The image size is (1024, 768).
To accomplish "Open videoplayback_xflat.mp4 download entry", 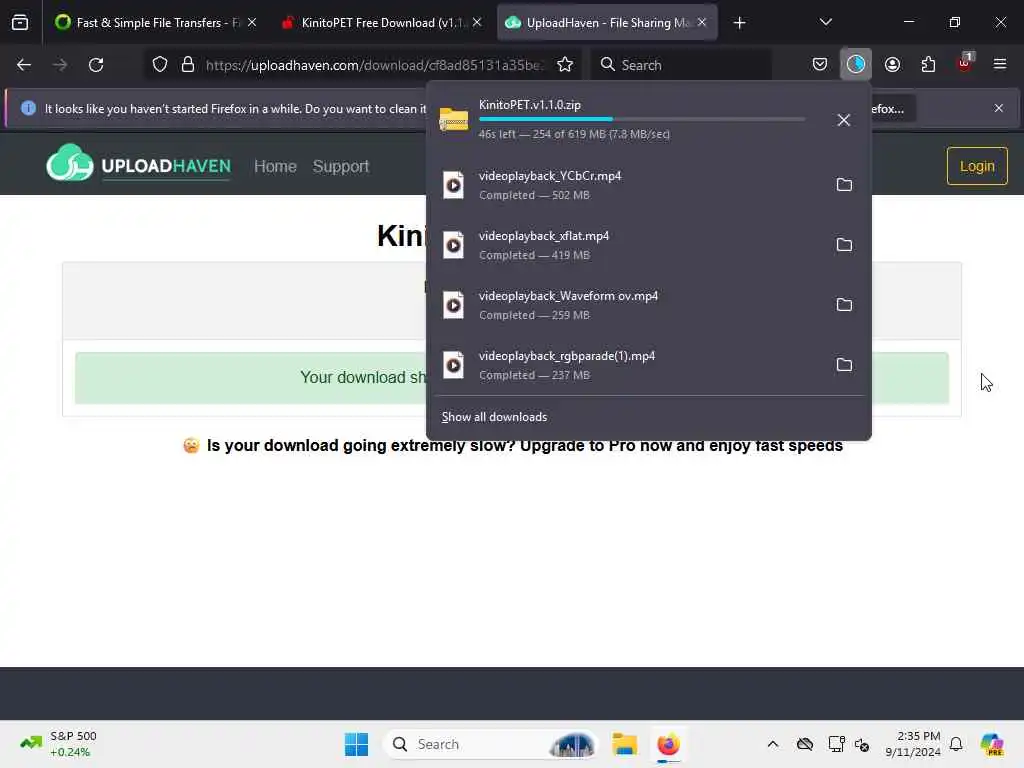I will (627, 246).
